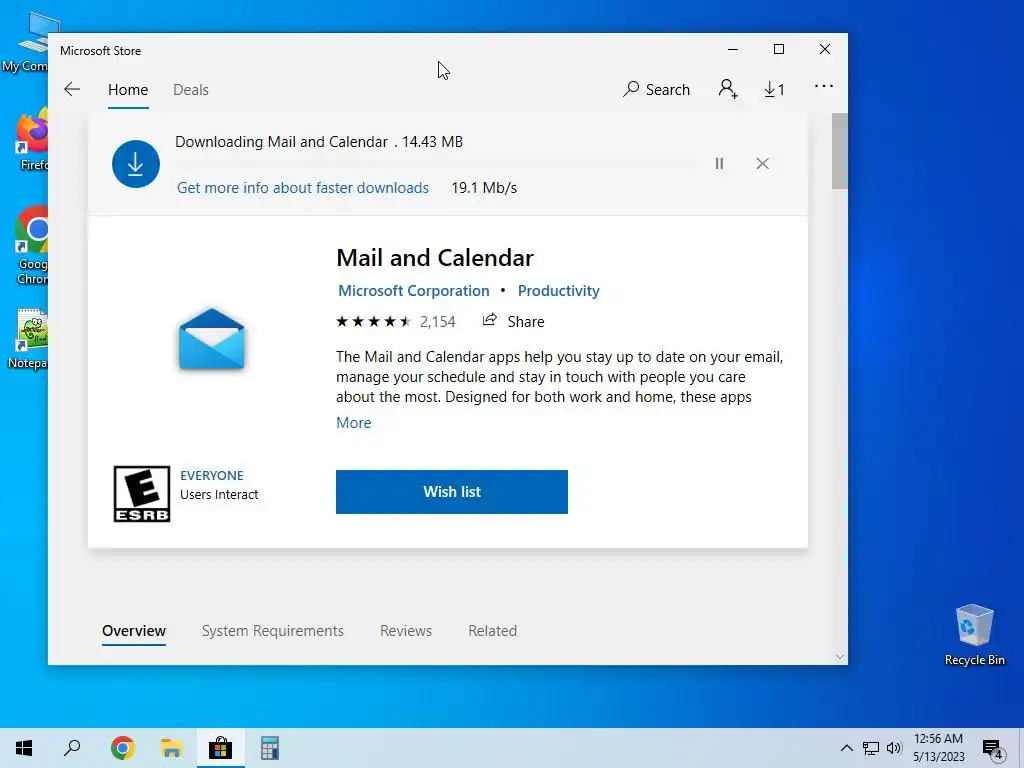Viewport: 1024px width, 768px height.
Task: Select the Google Chrome desktop shortcut
Action: click(x=31, y=246)
